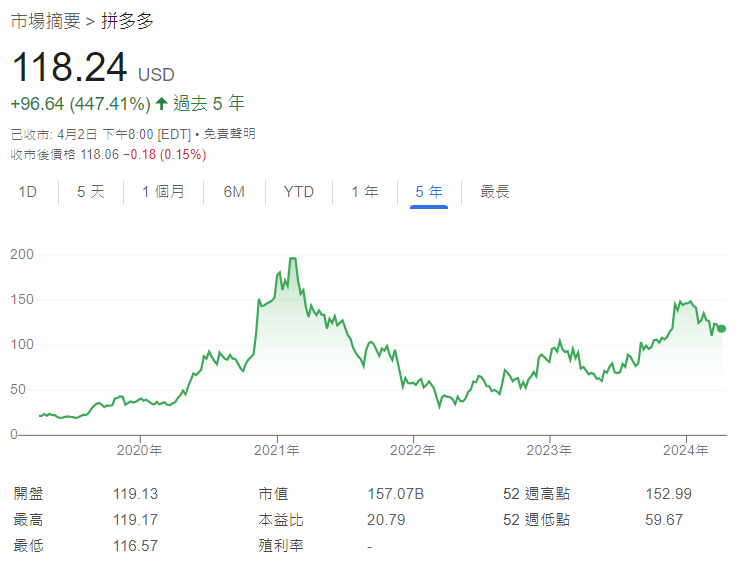750x561 pixels.
Task: Switch chart to YTD tab
Action: [298, 192]
